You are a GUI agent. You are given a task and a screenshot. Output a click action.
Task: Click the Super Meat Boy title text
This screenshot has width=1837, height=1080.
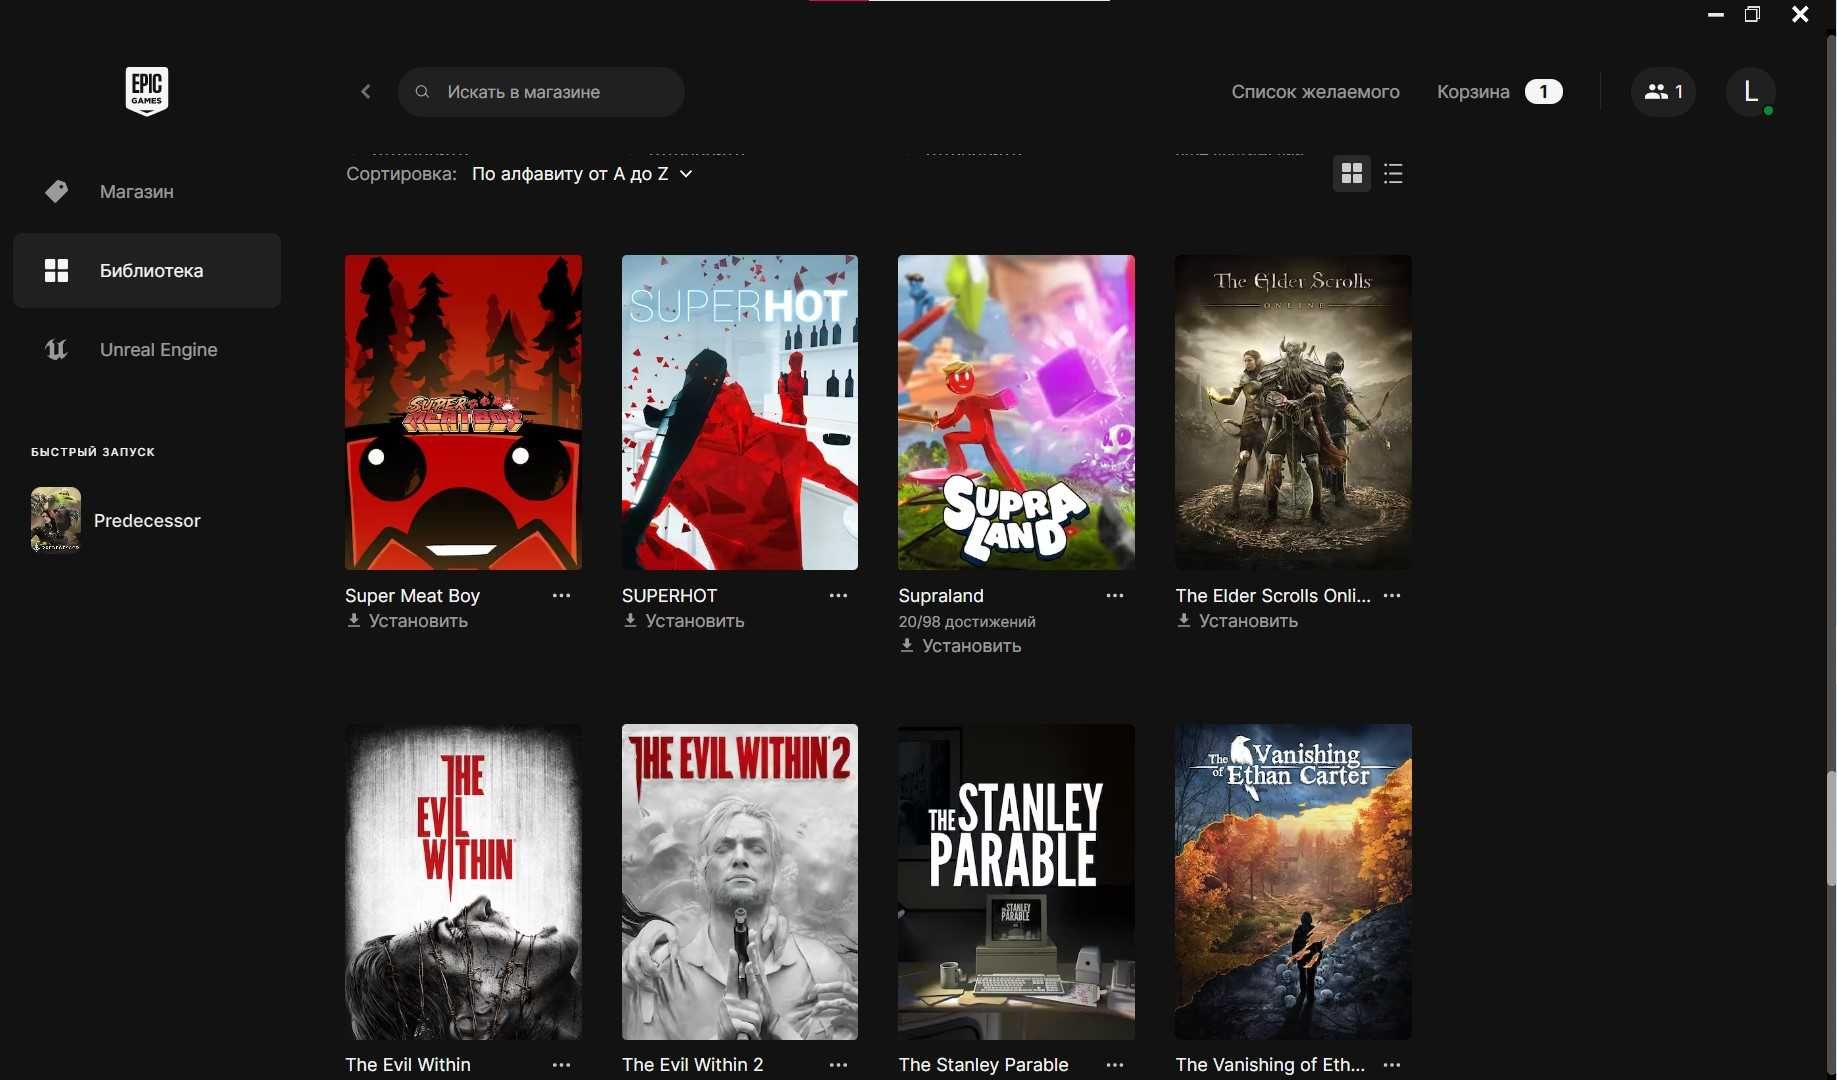[x=412, y=596]
